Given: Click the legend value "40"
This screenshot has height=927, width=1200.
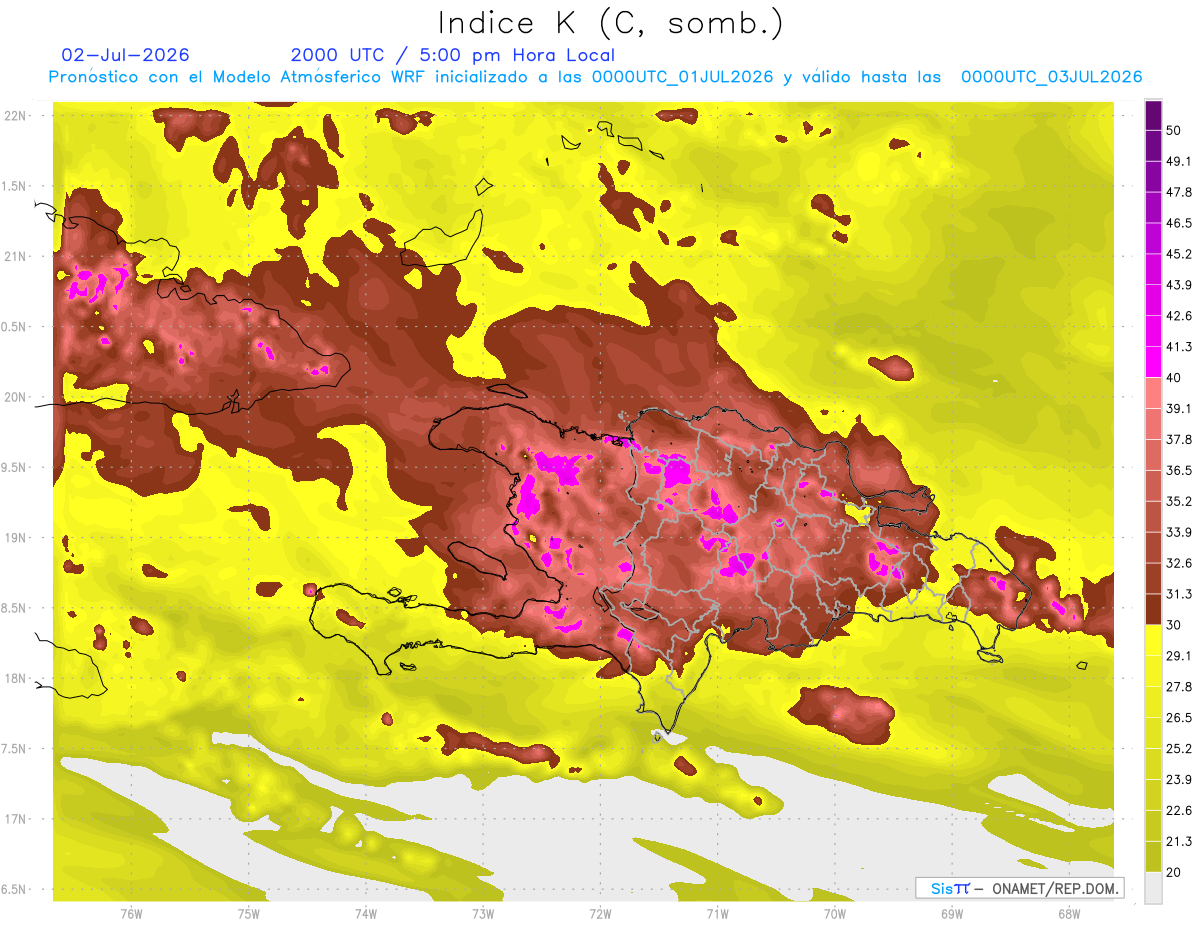Looking at the screenshot, I should 1175,378.
